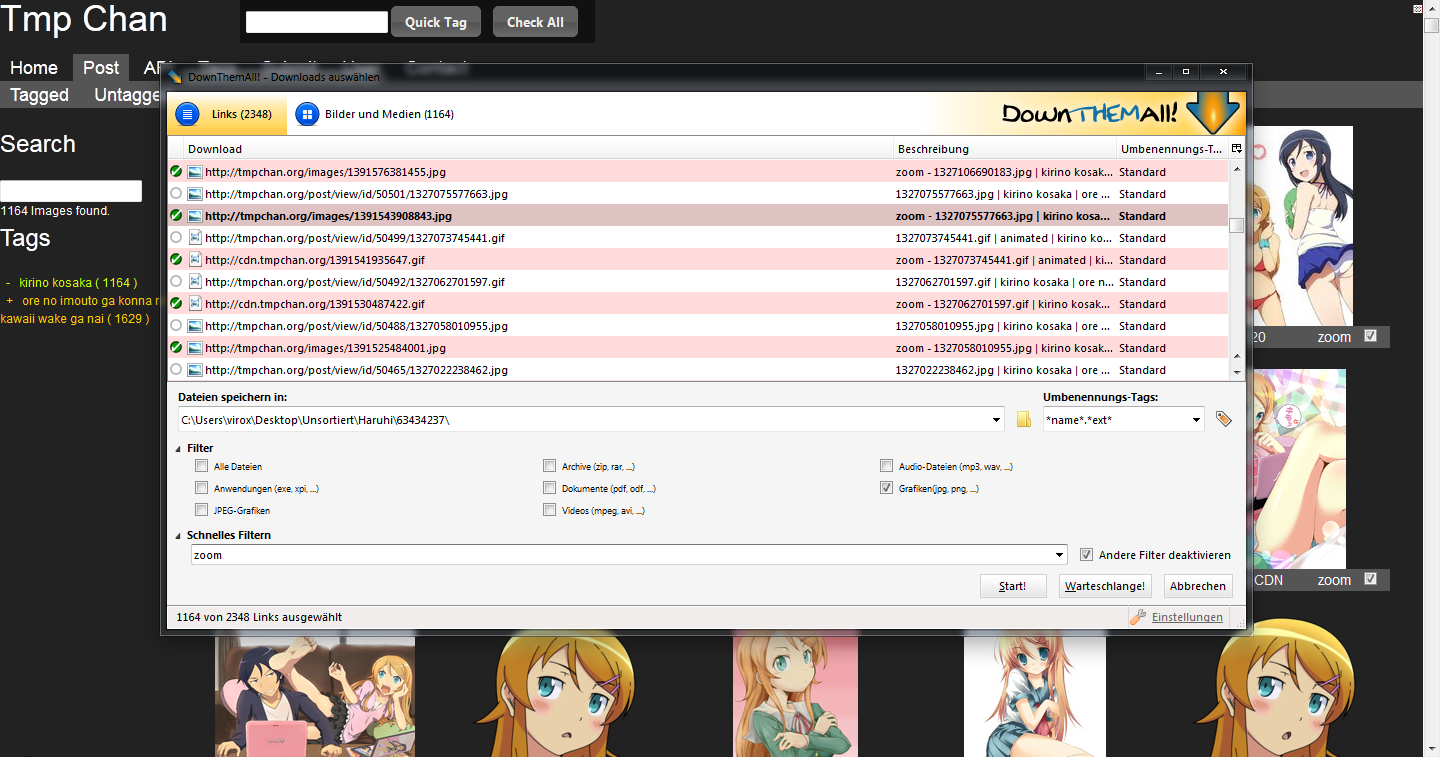Toggle the checkbox next to CDN zoom

(1370, 579)
